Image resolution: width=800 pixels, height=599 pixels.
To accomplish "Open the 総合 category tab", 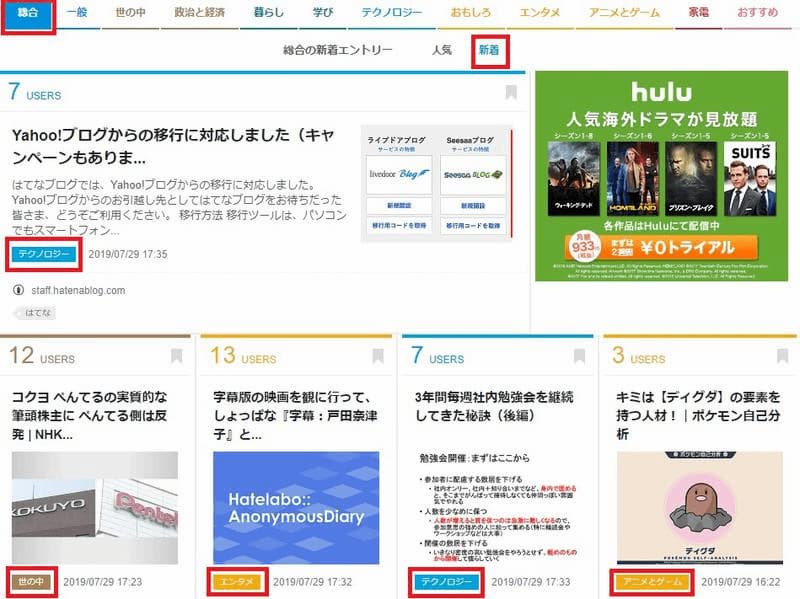I will pos(27,13).
